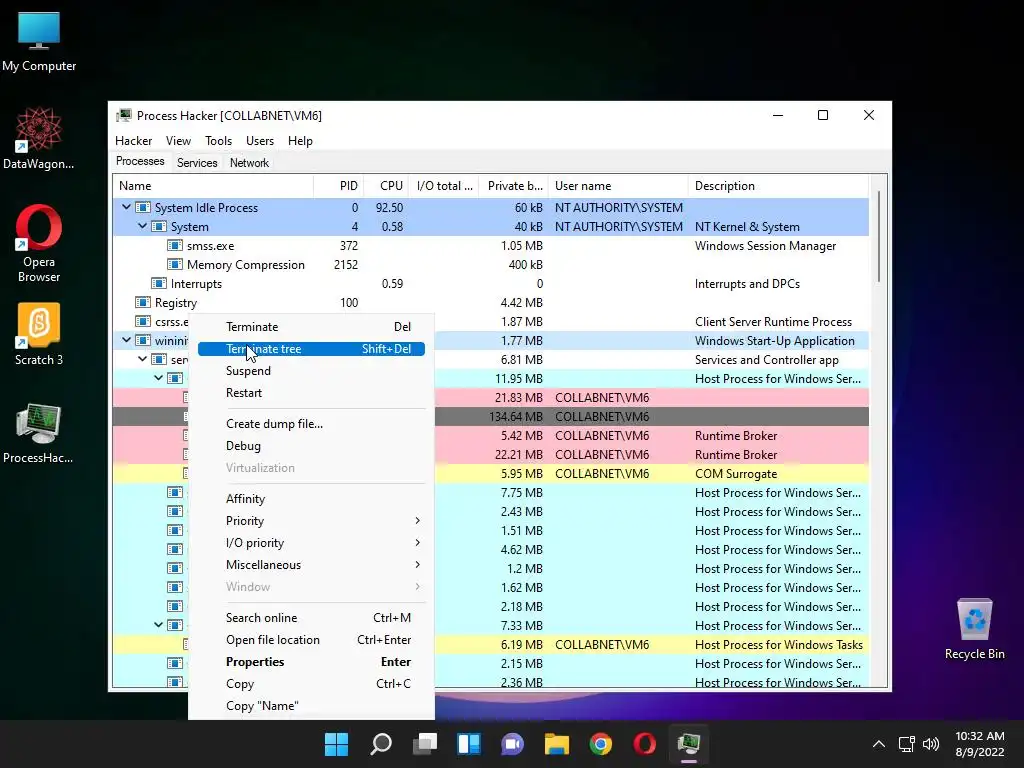Open the Help menu
This screenshot has height=768, width=1024.
point(300,141)
